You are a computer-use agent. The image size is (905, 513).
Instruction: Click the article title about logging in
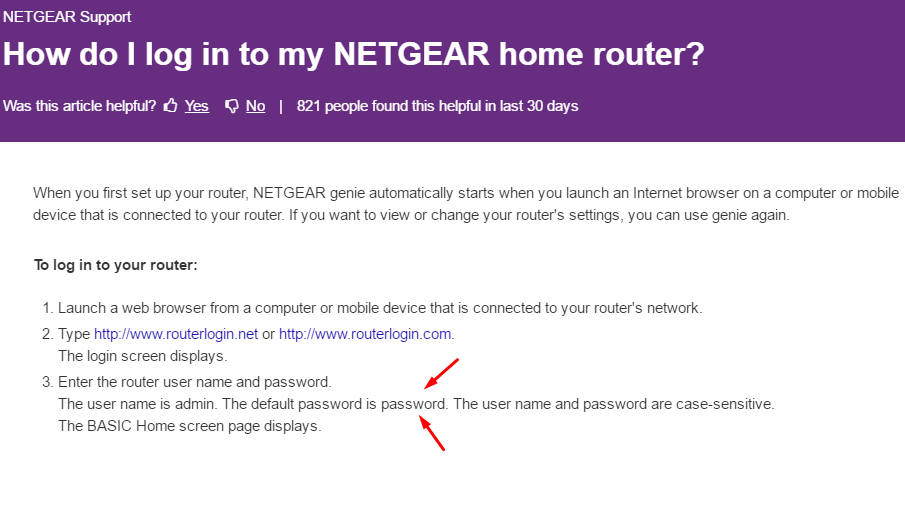[353, 55]
